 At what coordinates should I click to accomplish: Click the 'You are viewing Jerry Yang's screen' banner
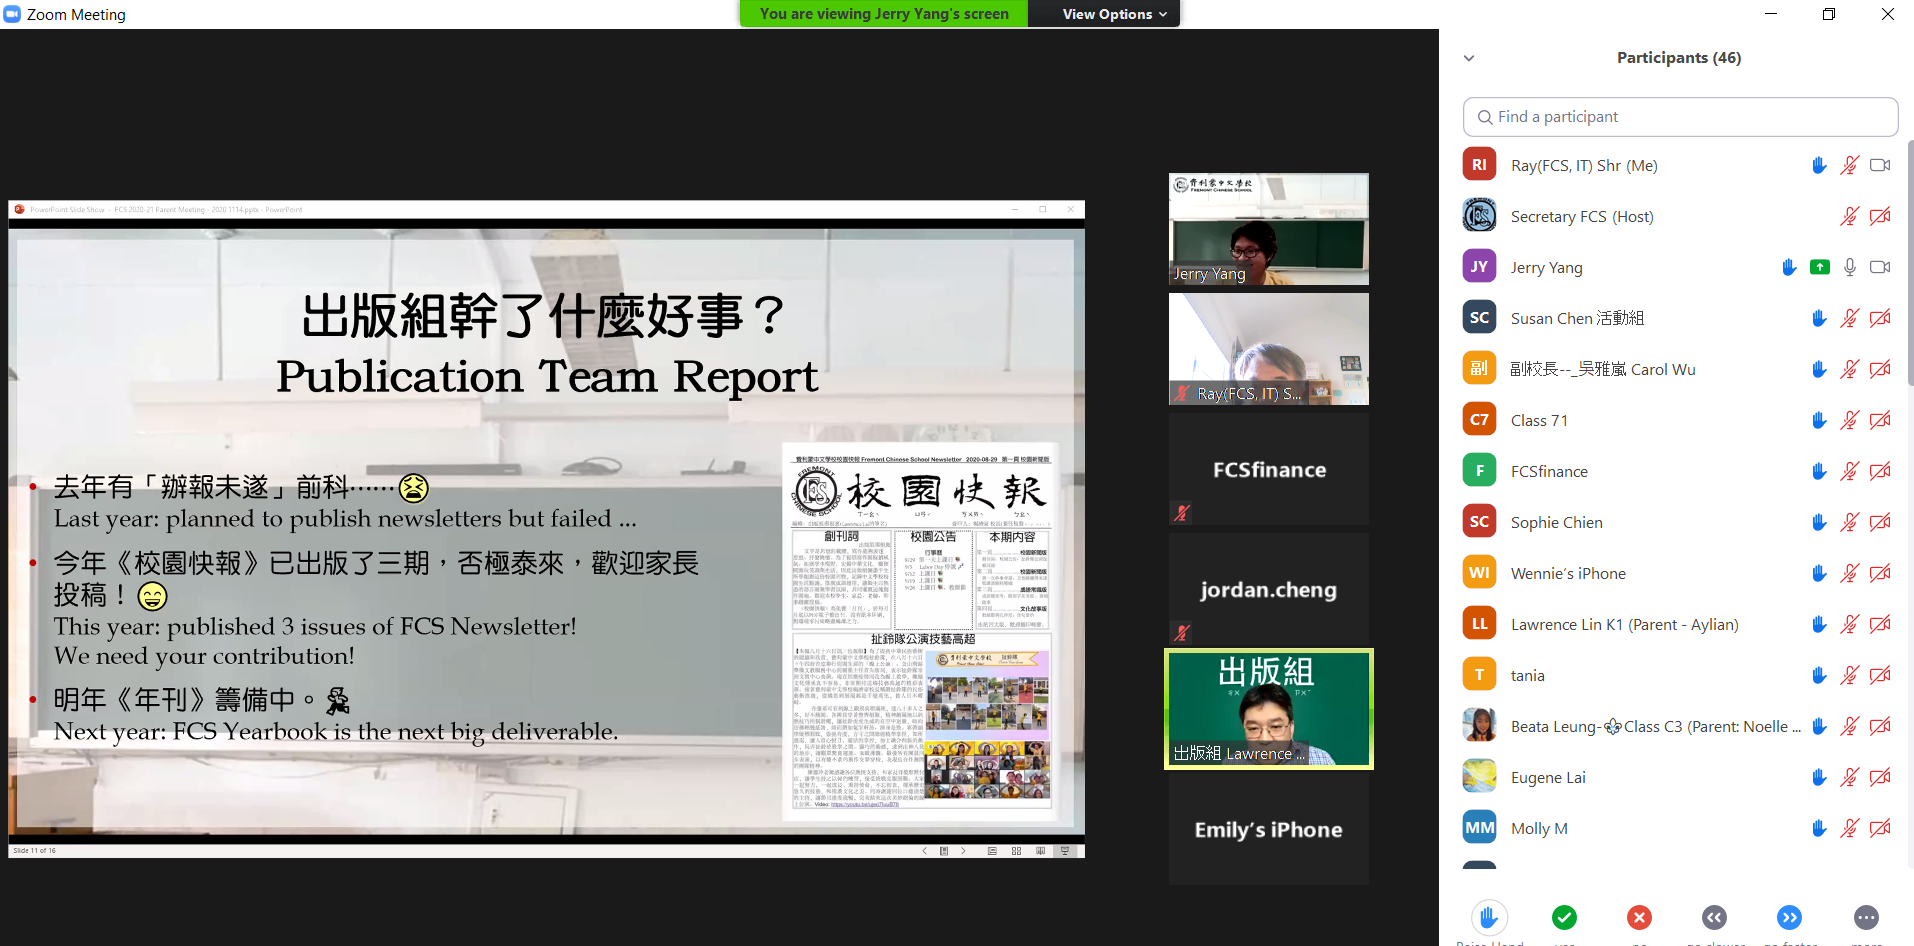[x=883, y=14]
